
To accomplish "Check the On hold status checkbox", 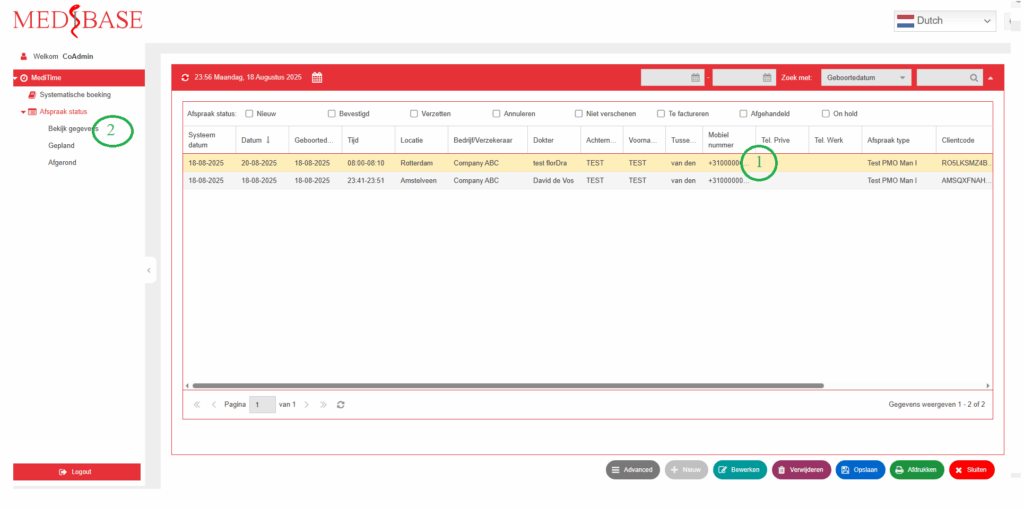I will pos(825,114).
